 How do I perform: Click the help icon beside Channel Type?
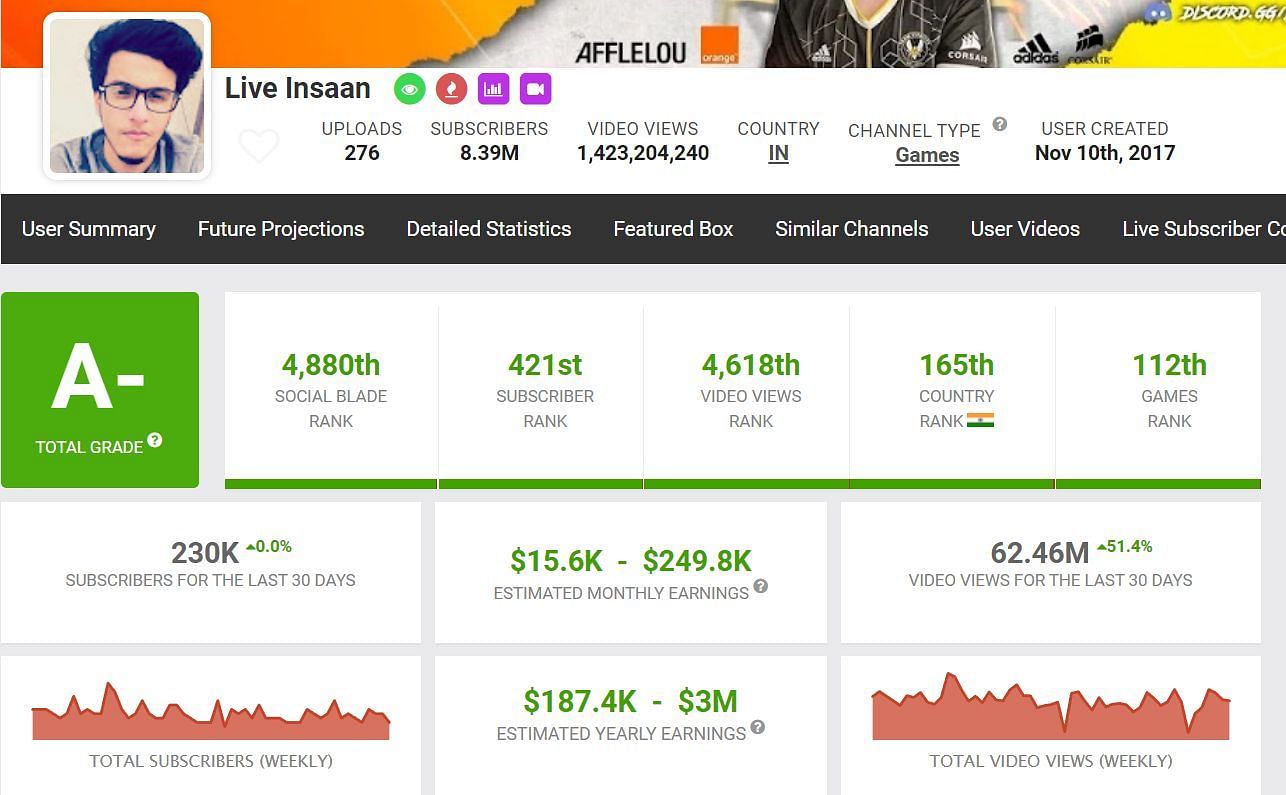[999, 125]
